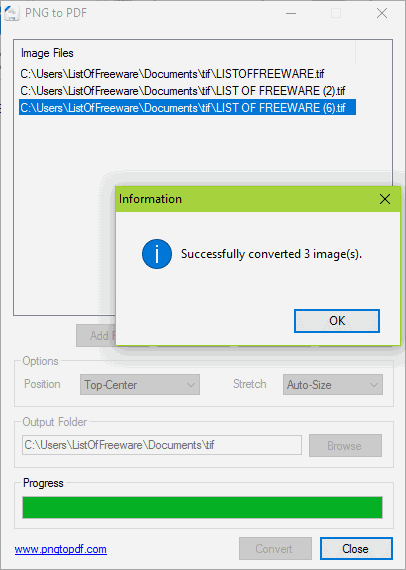Open the www.pngtopdf.com link
The height and width of the screenshot is (570, 406).
61,549
